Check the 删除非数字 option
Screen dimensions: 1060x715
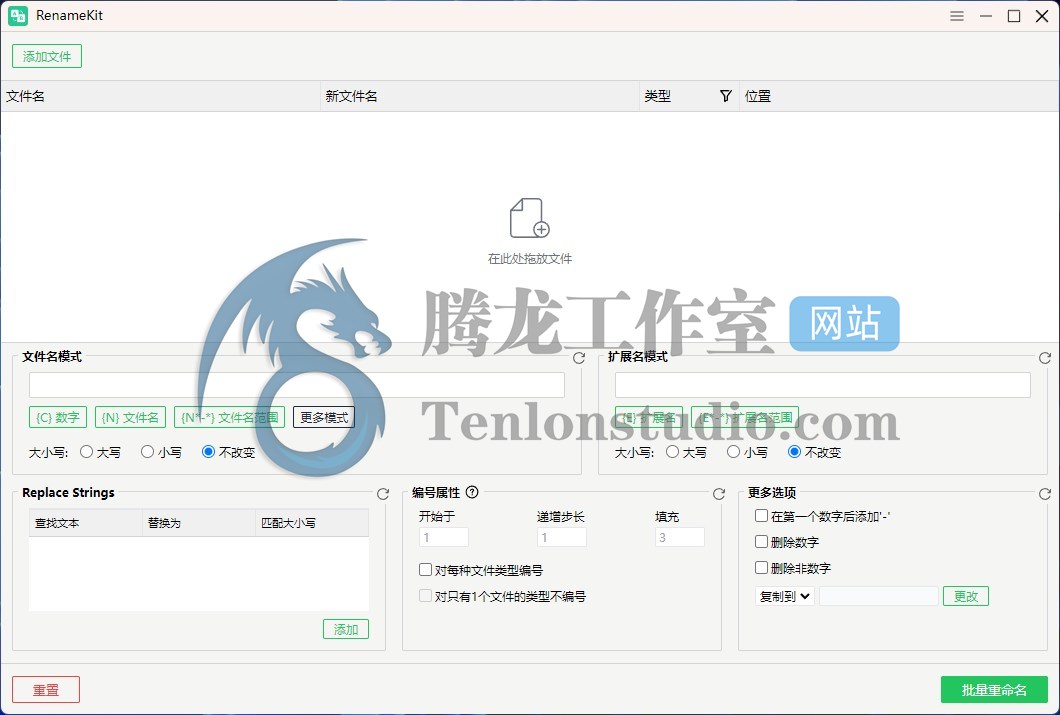click(762, 568)
